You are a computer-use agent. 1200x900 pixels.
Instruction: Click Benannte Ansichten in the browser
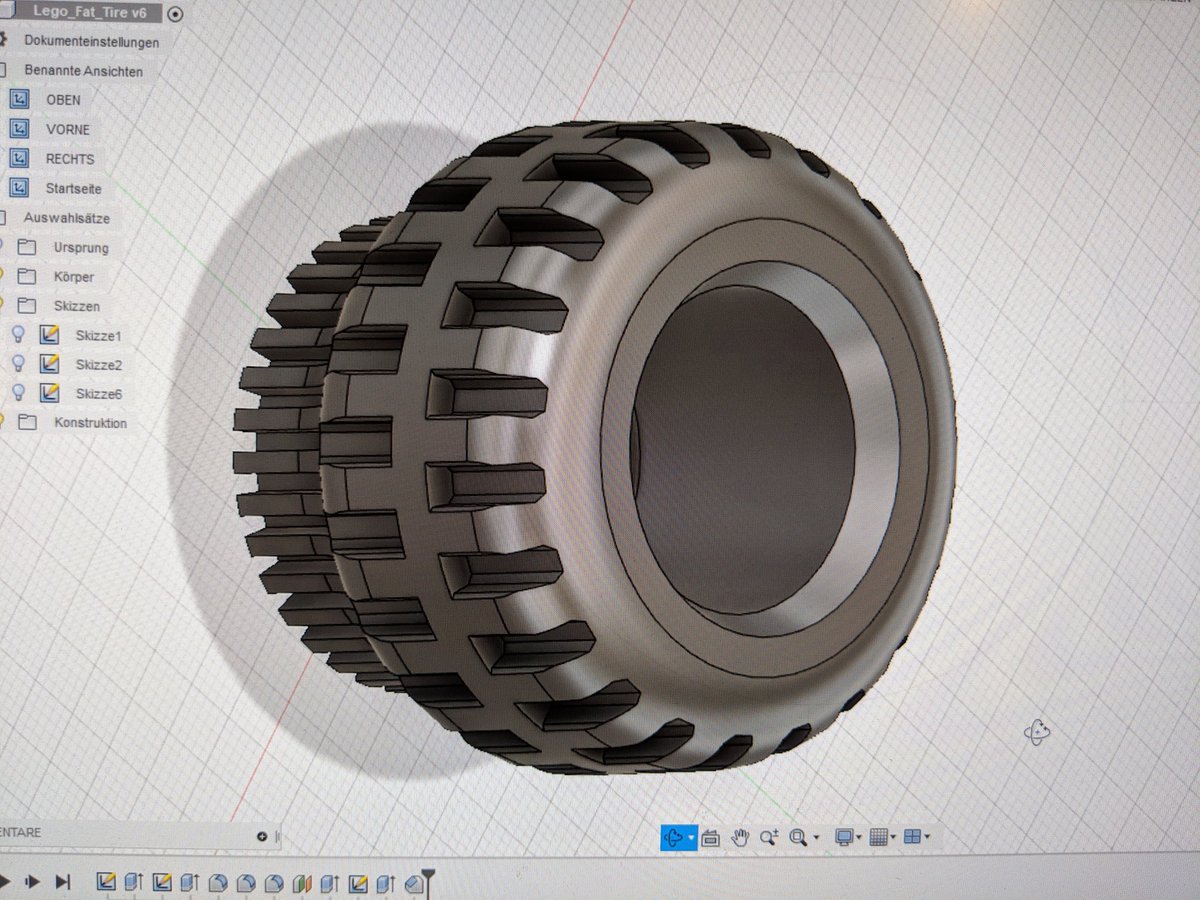click(84, 71)
